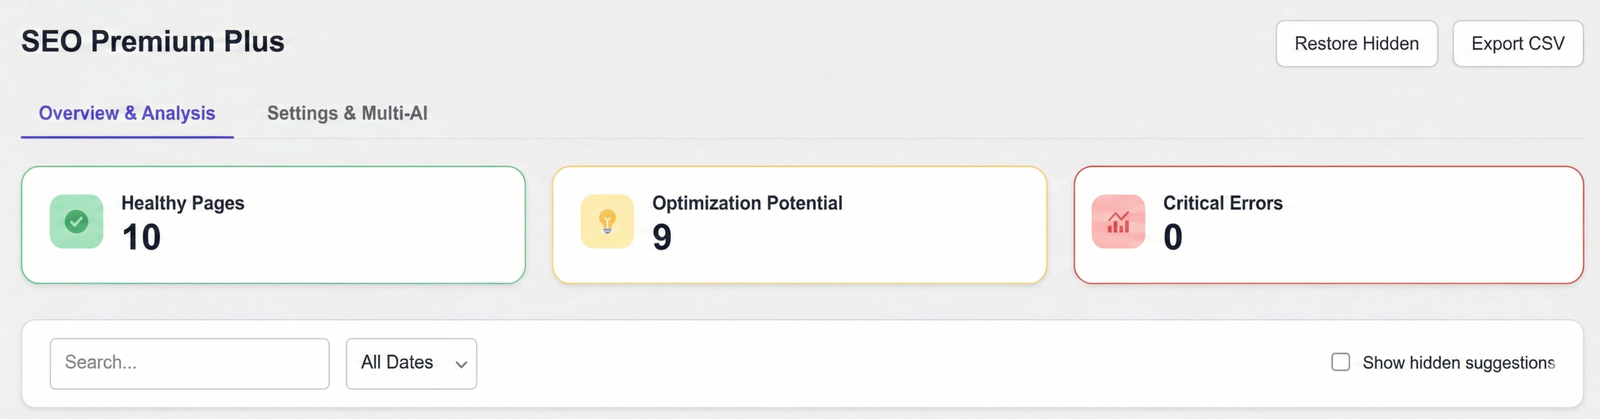Select the Healthy Pages heading text

coord(183,203)
